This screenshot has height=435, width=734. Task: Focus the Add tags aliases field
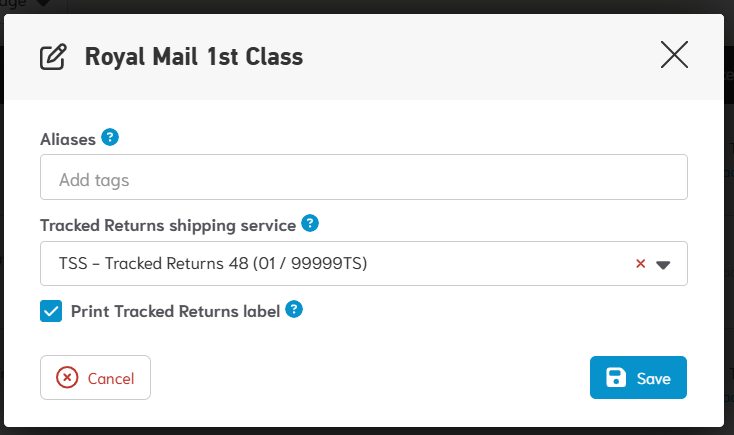pos(364,181)
